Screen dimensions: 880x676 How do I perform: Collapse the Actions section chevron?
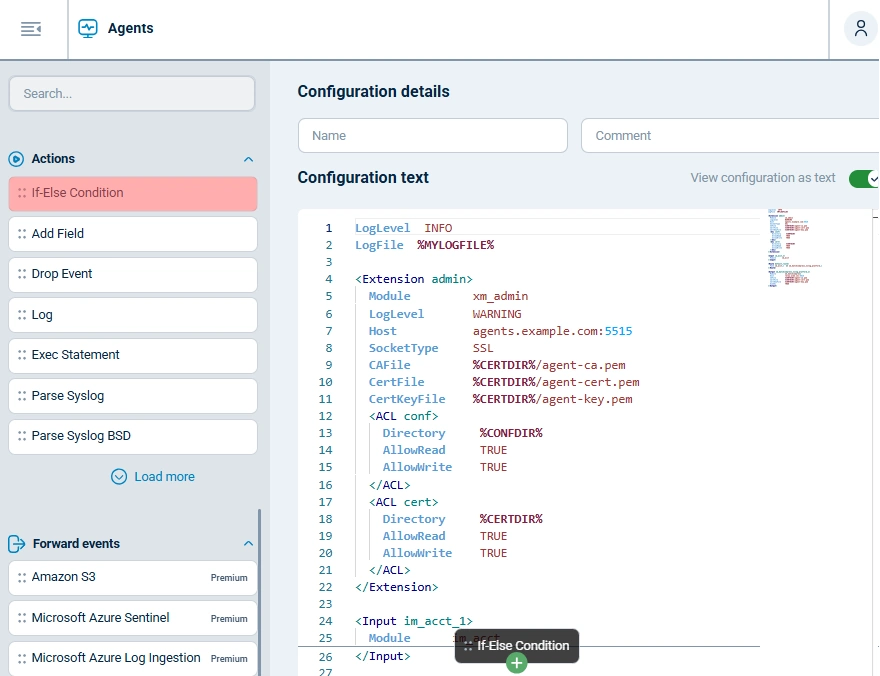click(248, 158)
